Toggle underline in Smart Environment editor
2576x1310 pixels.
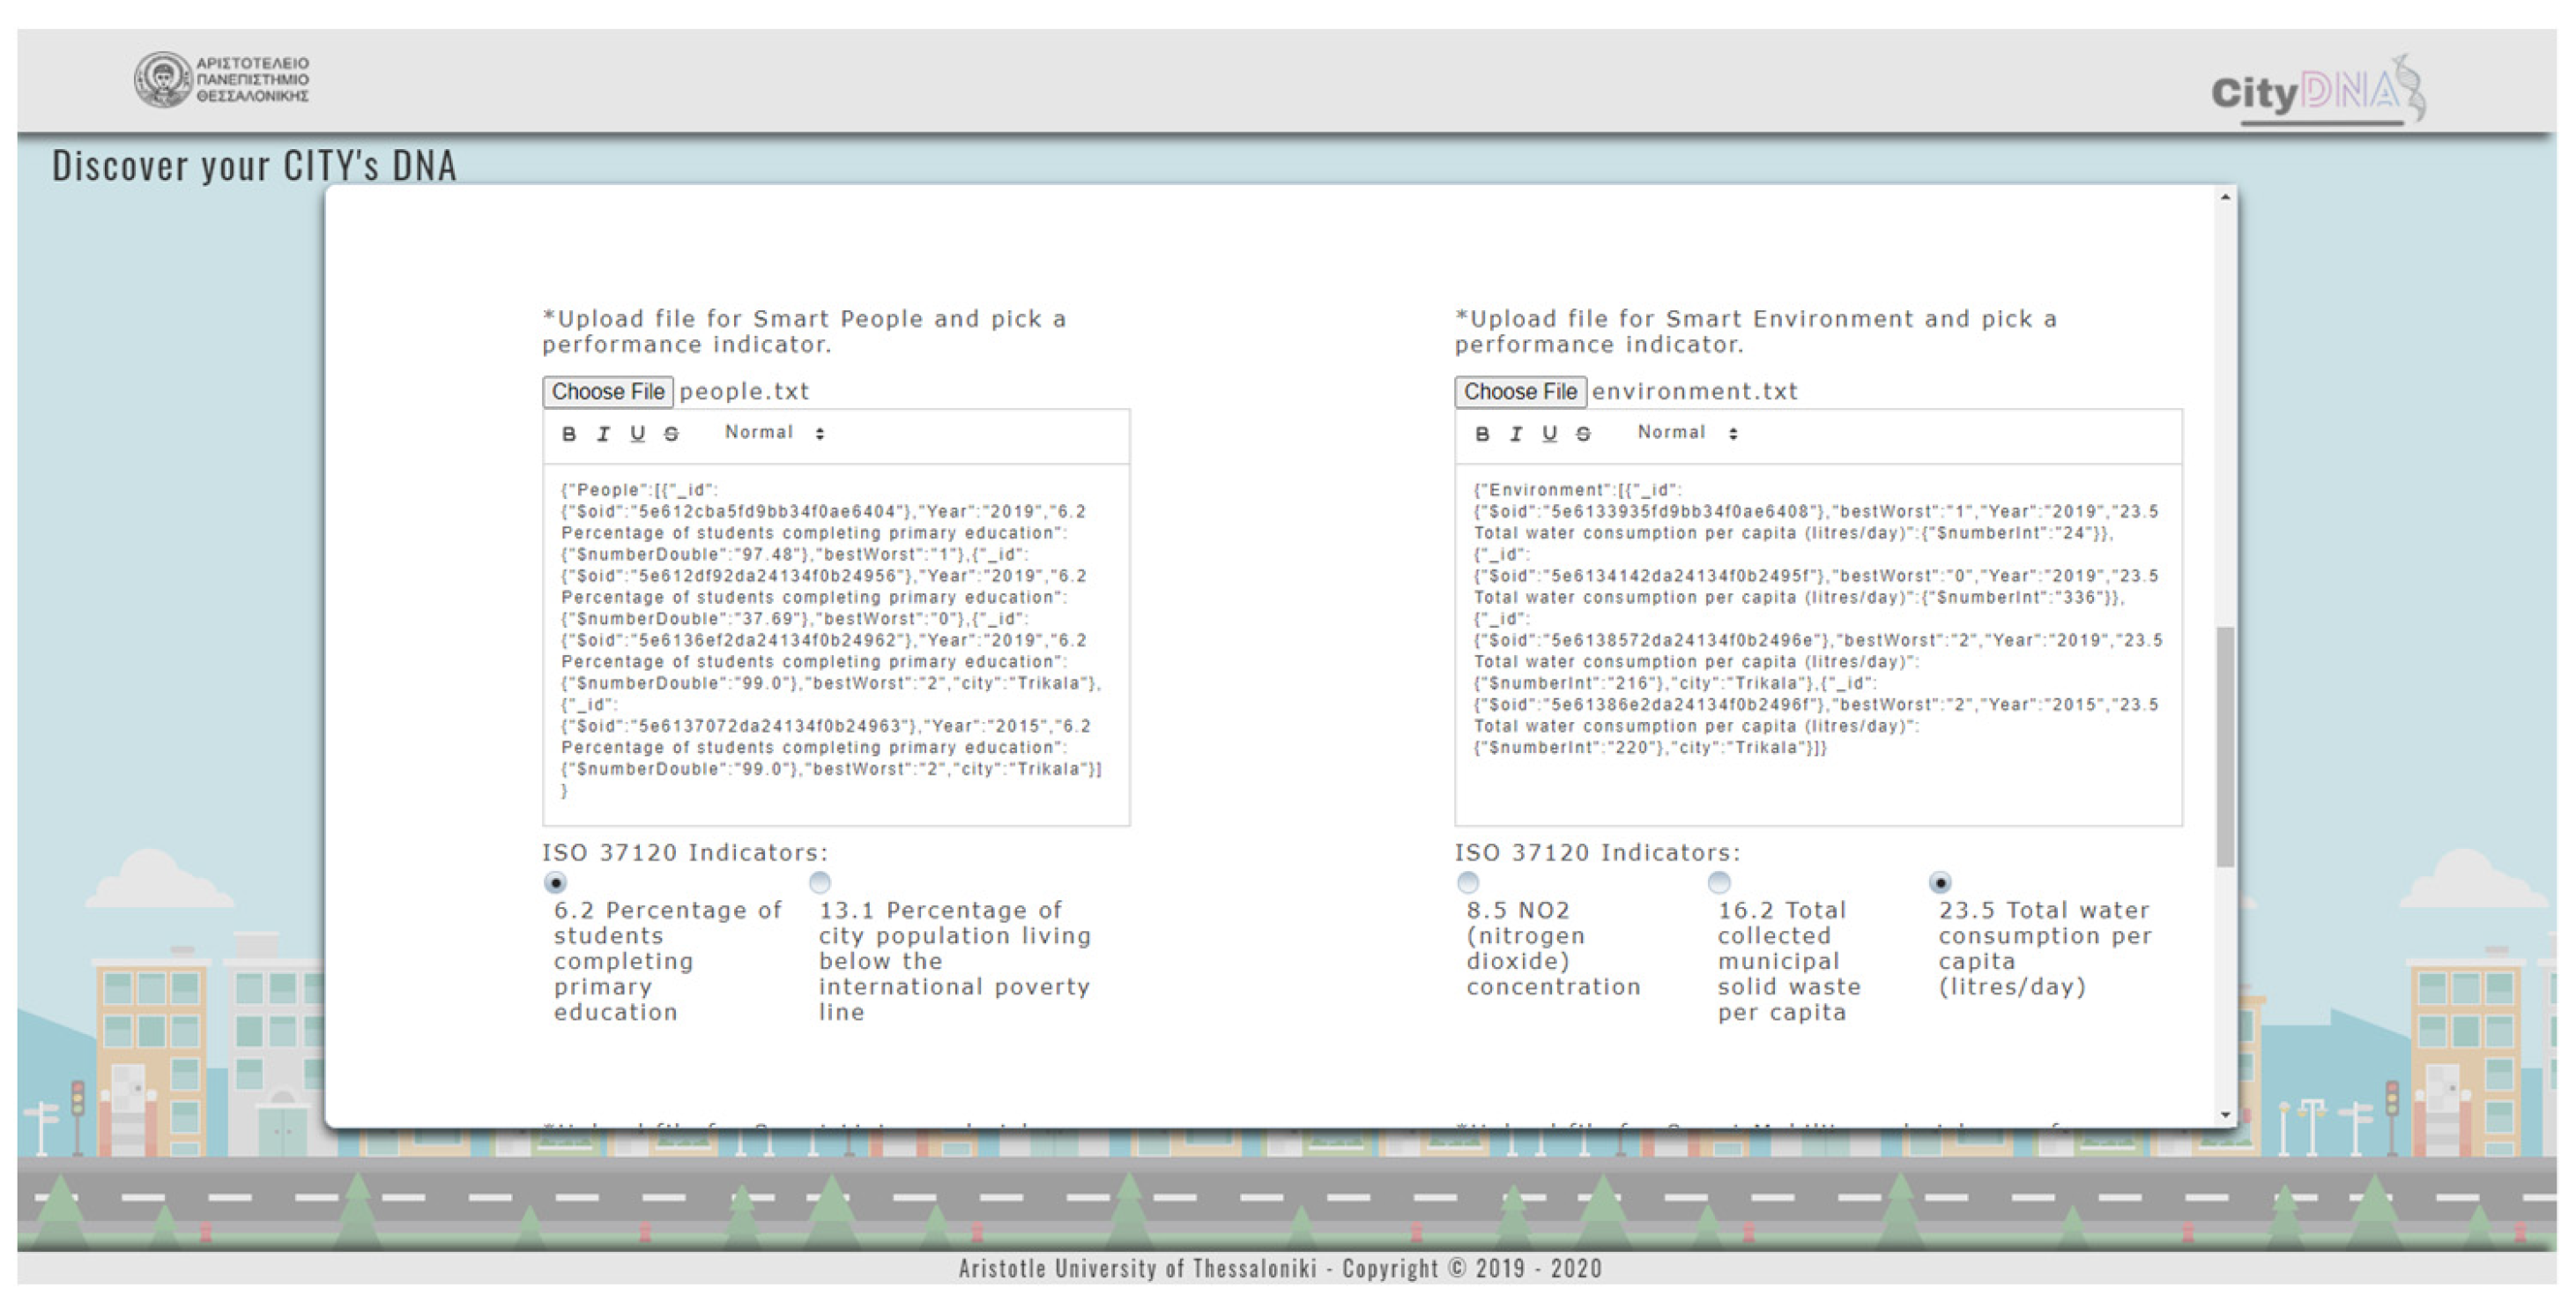click(x=1550, y=434)
